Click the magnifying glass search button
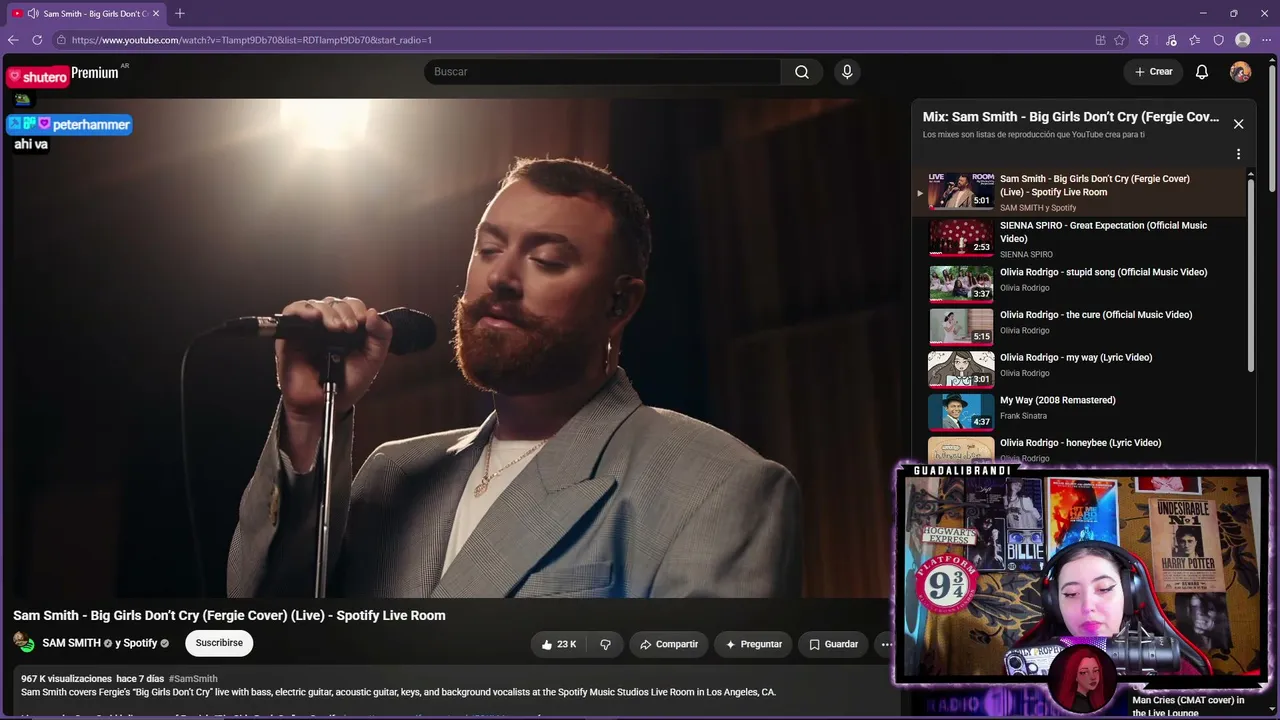The width and height of the screenshot is (1280, 720). coord(802,72)
